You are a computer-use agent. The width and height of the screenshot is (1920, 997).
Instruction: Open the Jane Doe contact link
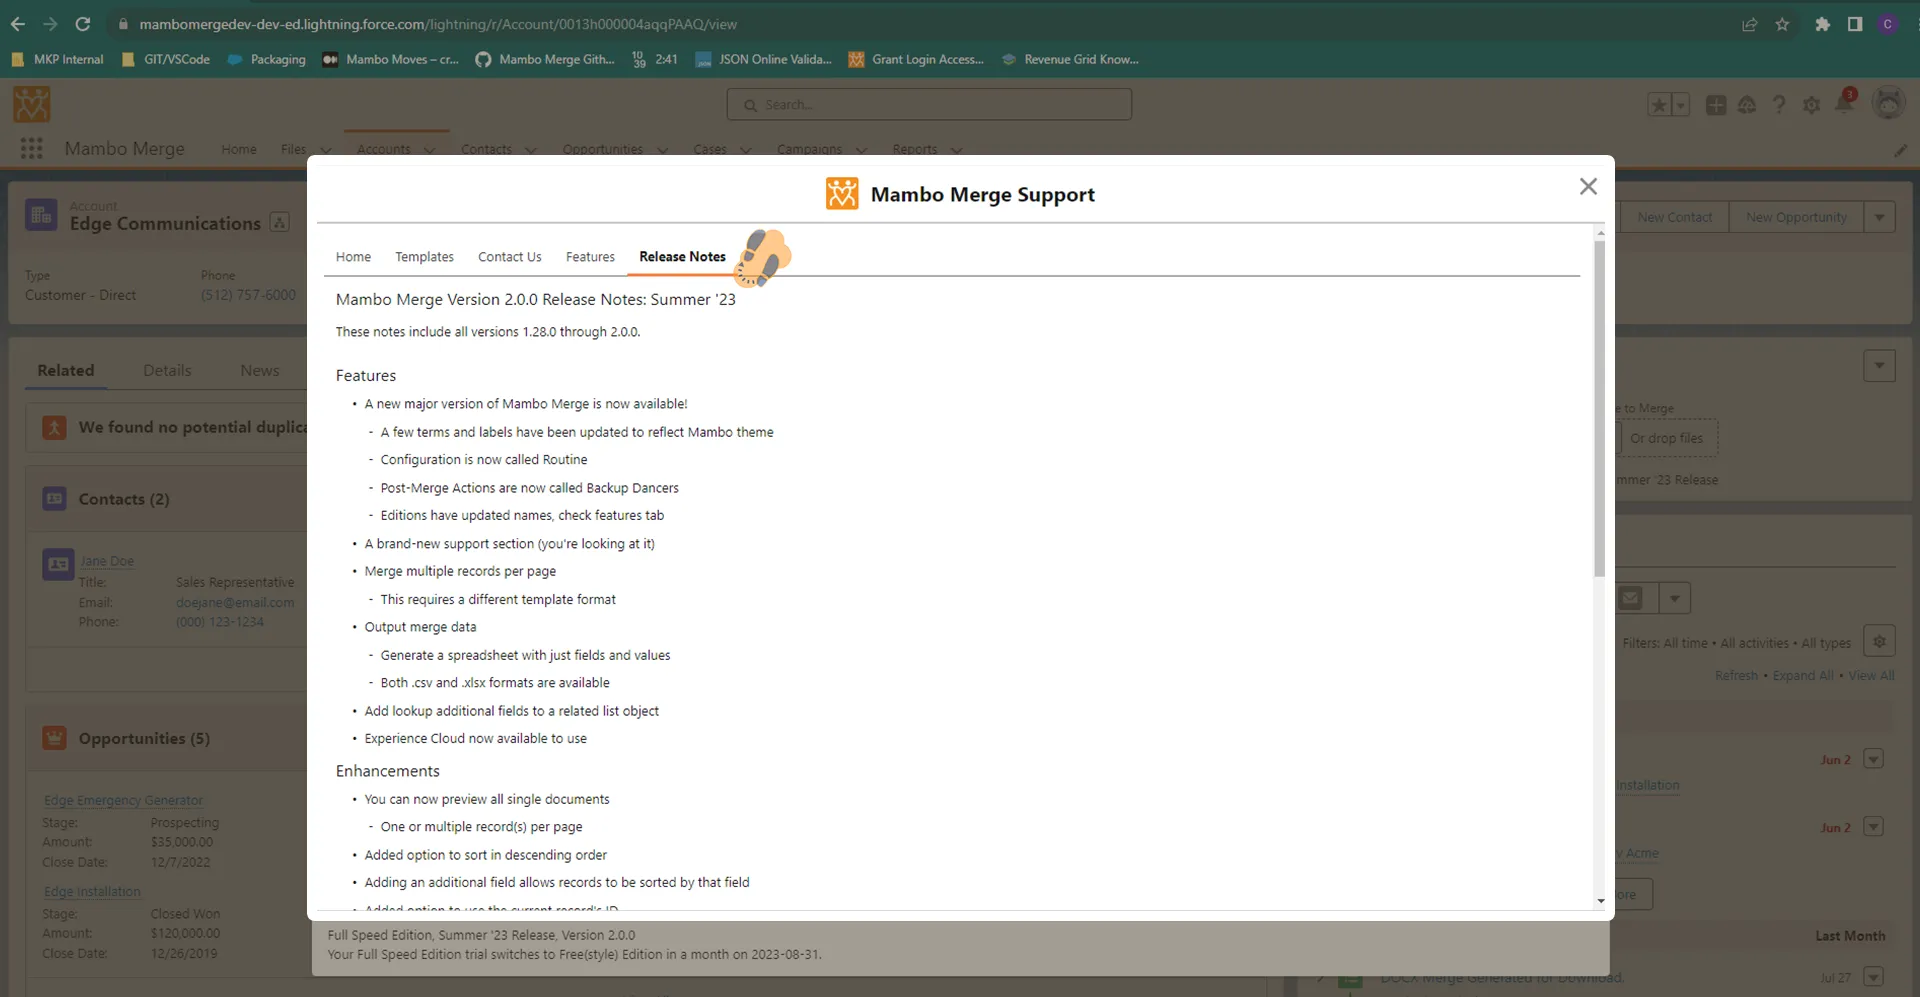tap(107, 561)
